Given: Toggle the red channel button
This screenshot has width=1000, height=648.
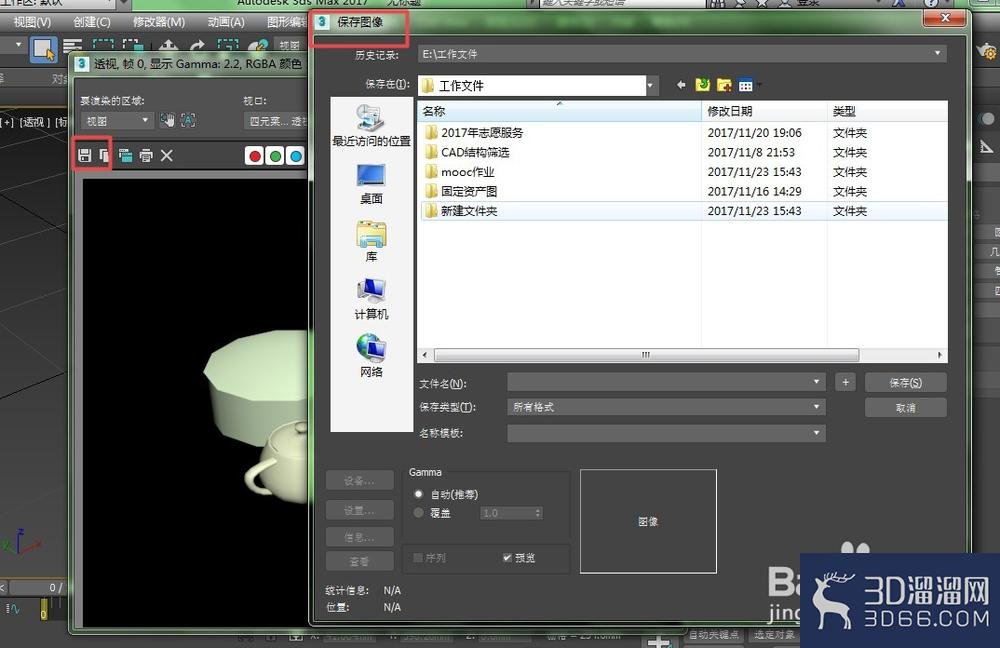Looking at the screenshot, I should (x=254, y=156).
